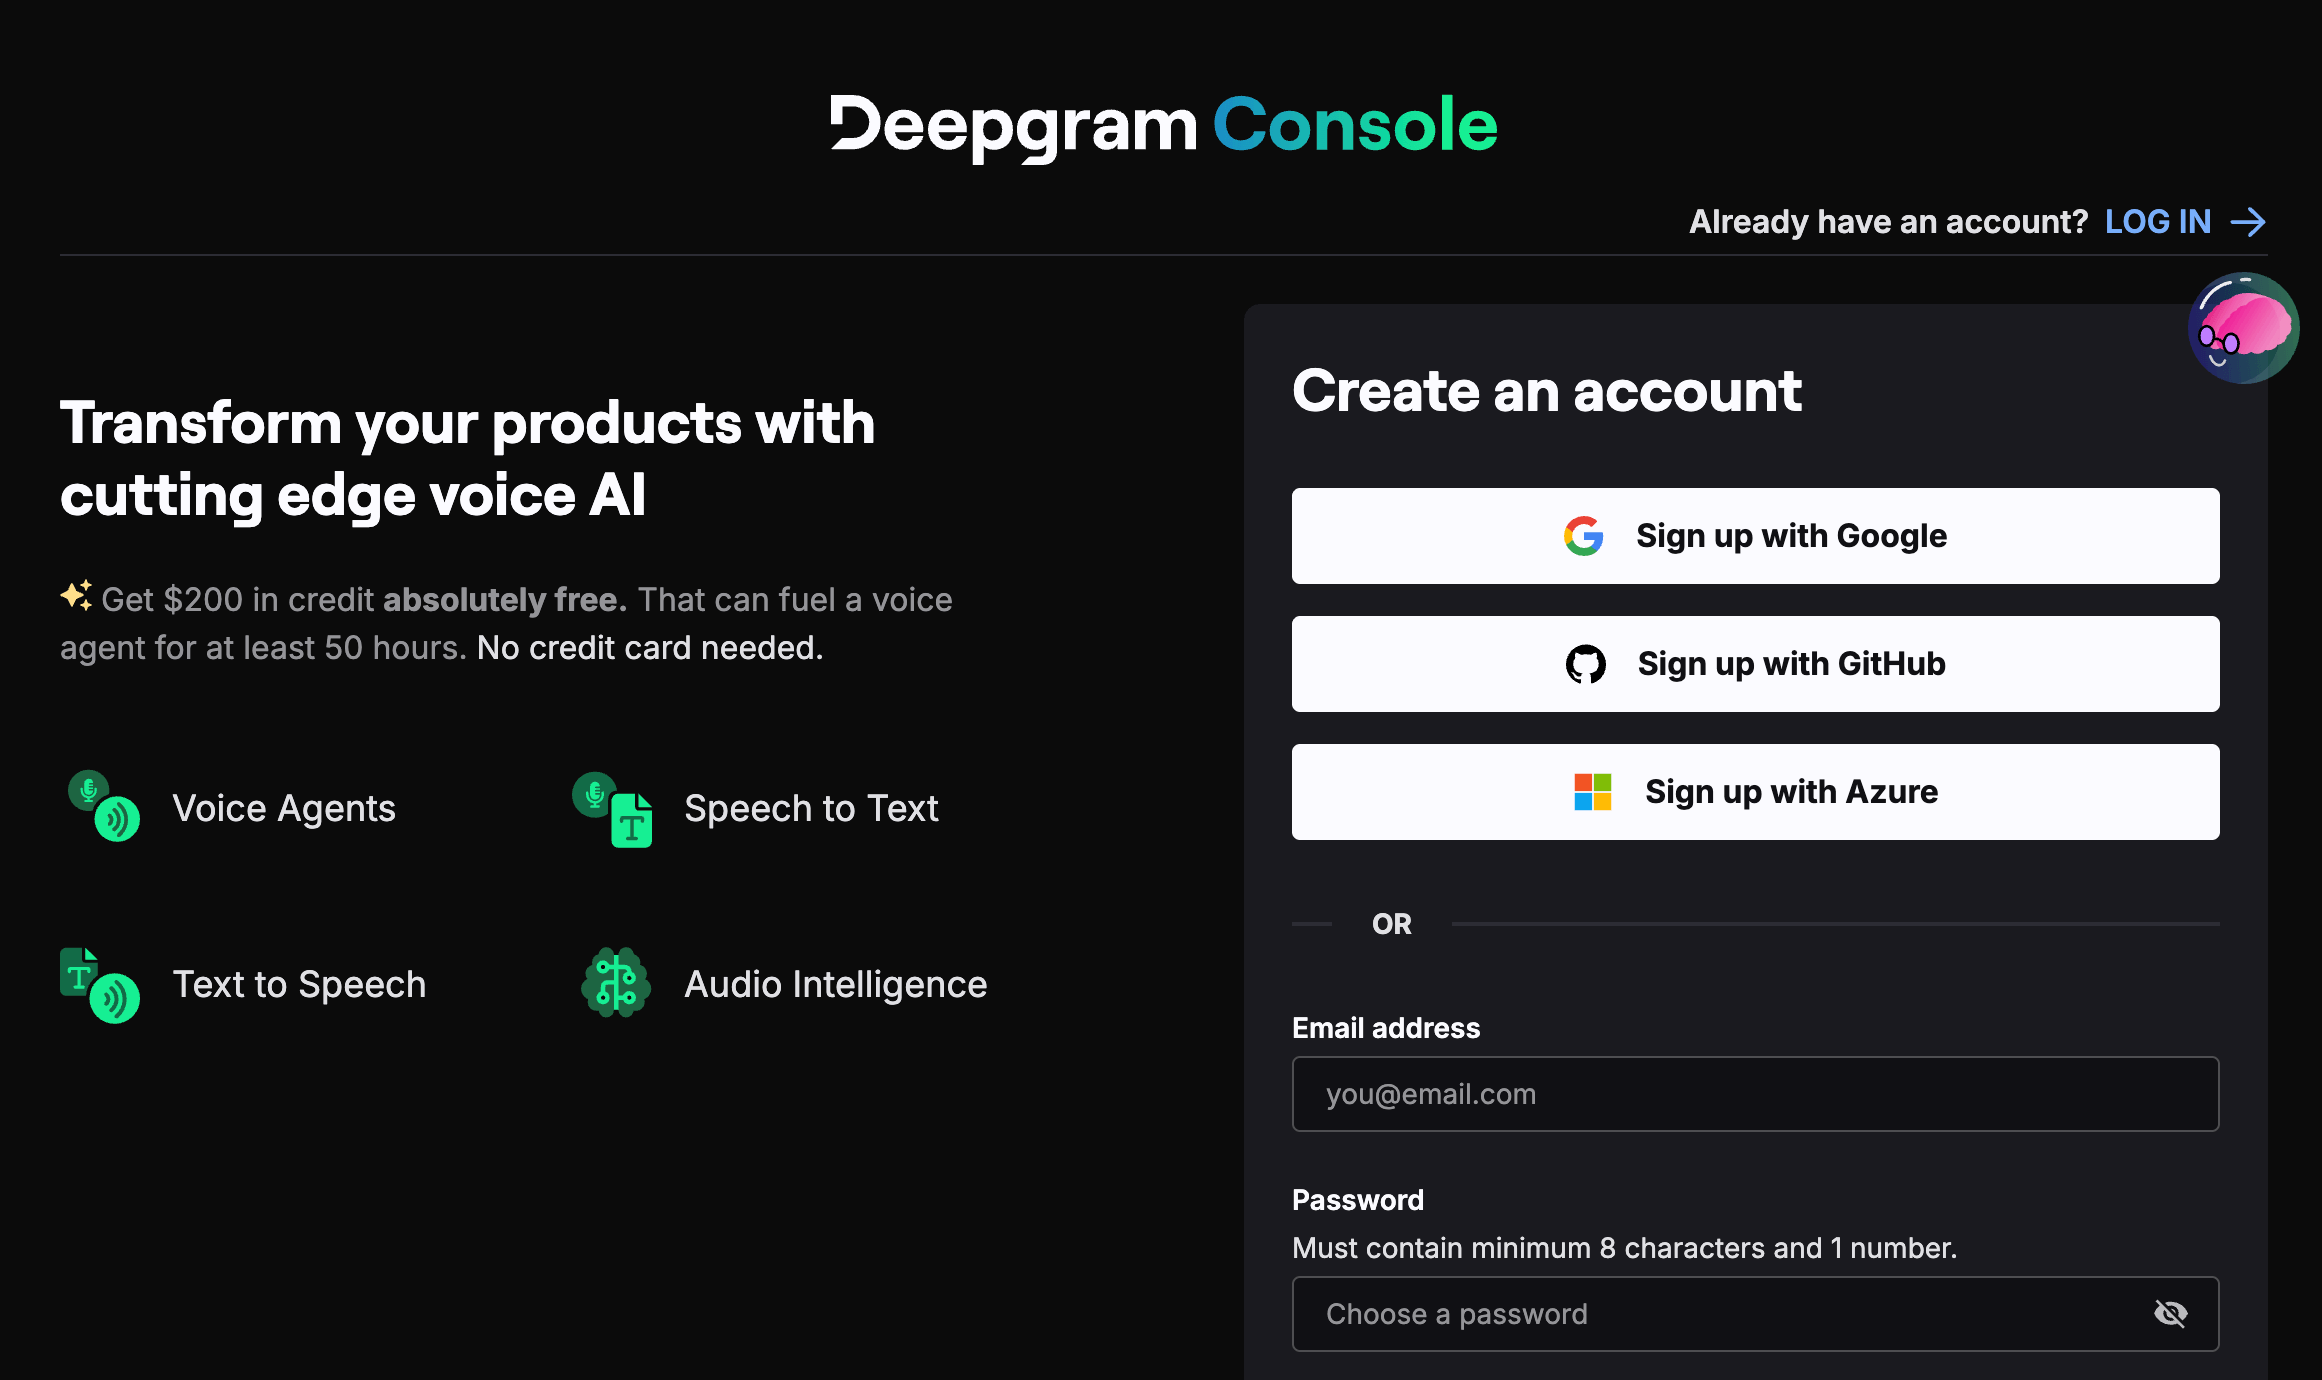
Task: Click the OR divider text
Action: pos(1390,923)
